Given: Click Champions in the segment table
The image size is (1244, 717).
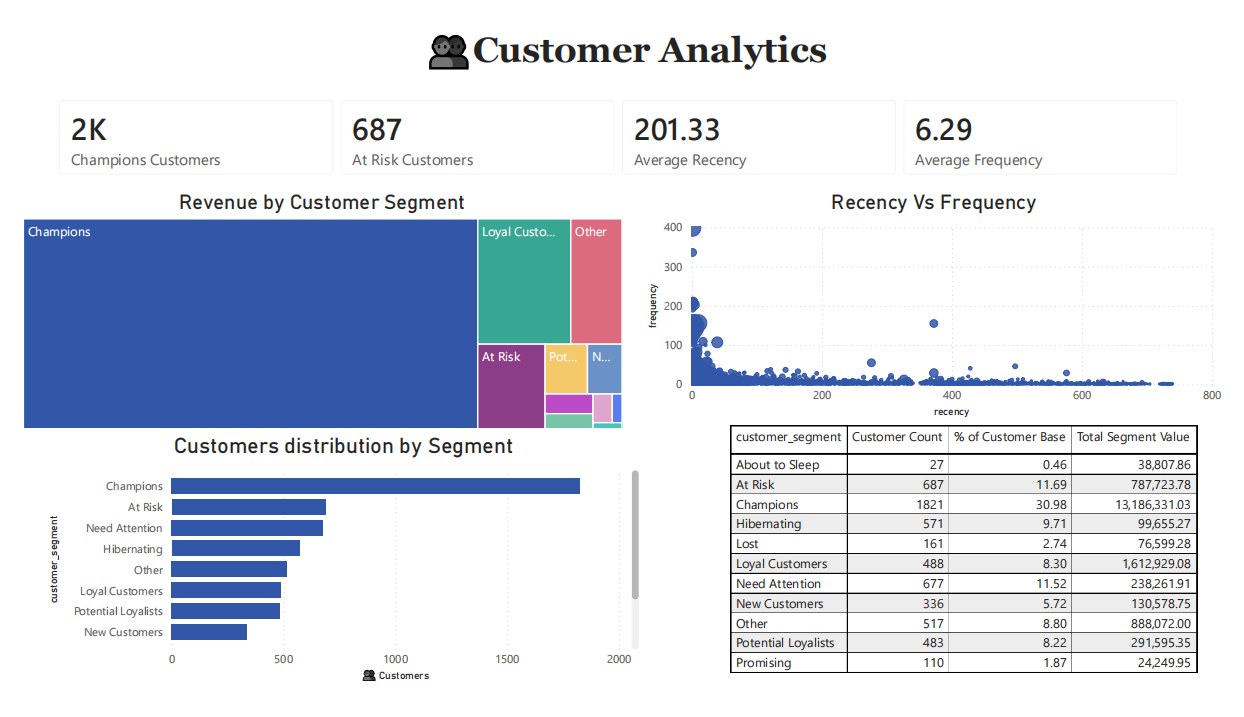Looking at the screenshot, I should click(767, 505).
